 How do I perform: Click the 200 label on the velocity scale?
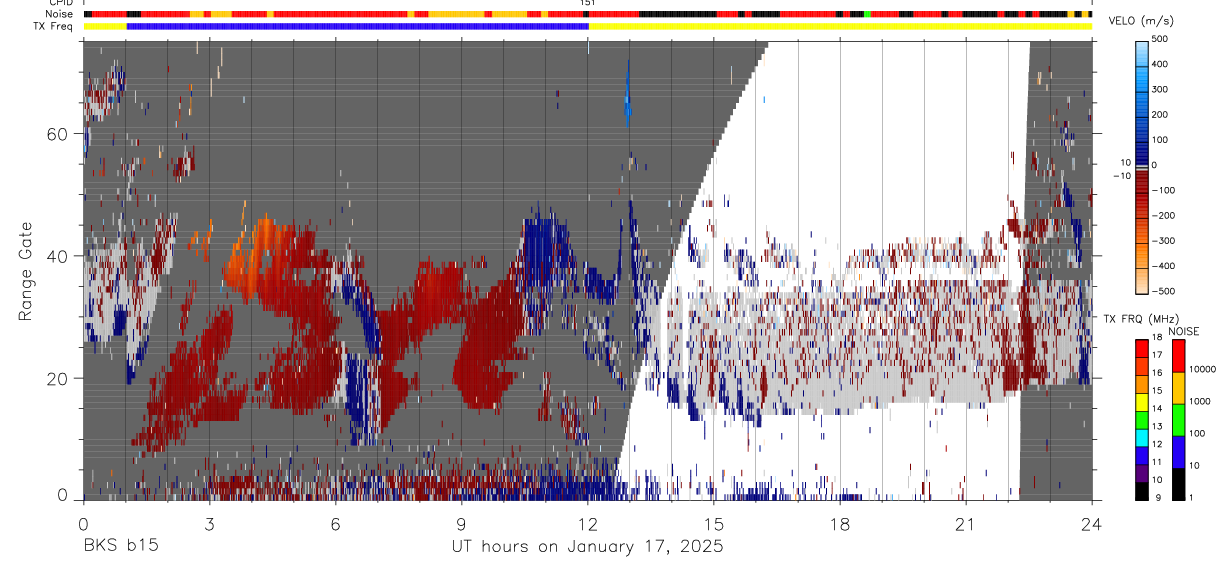(1161, 114)
